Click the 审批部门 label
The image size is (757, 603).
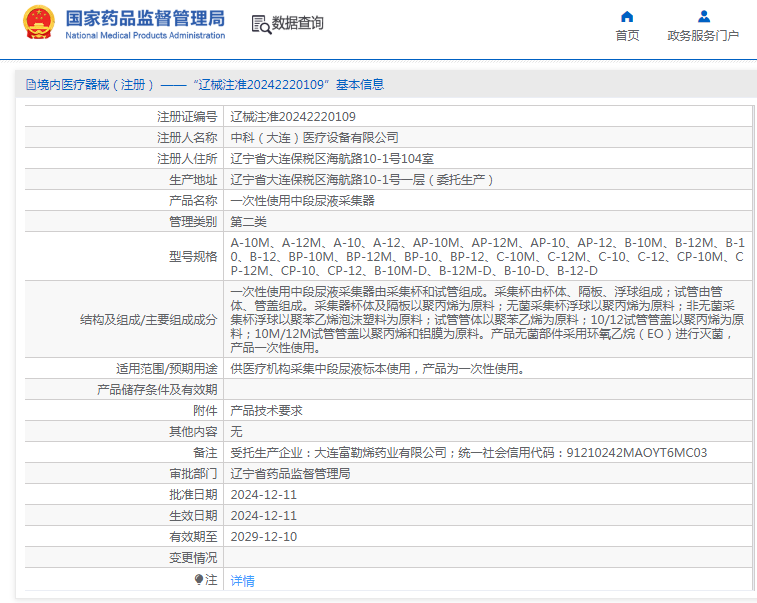(x=193, y=474)
